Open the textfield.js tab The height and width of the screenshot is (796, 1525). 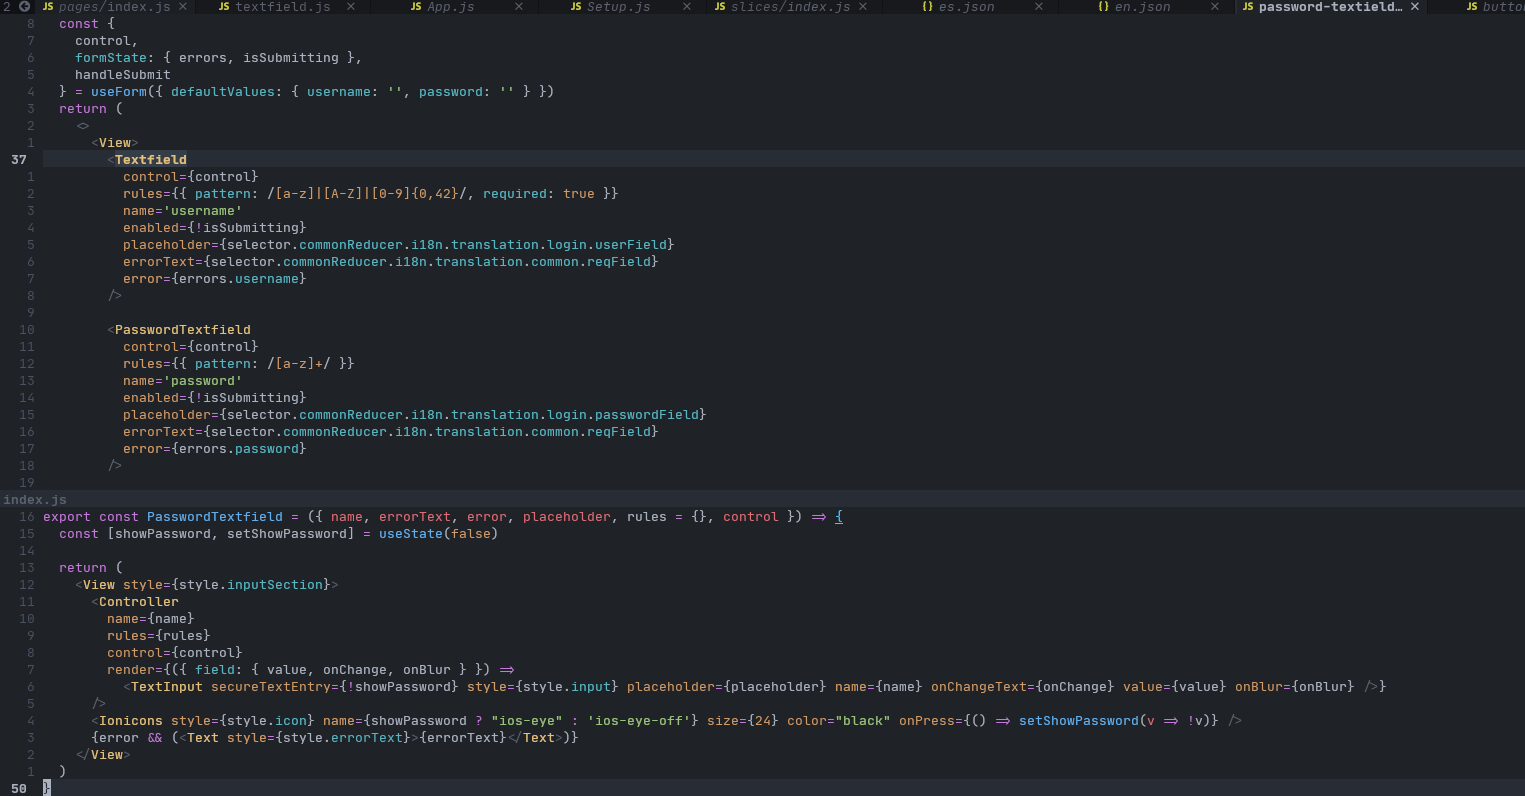pyautogui.click(x=283, y=7)
